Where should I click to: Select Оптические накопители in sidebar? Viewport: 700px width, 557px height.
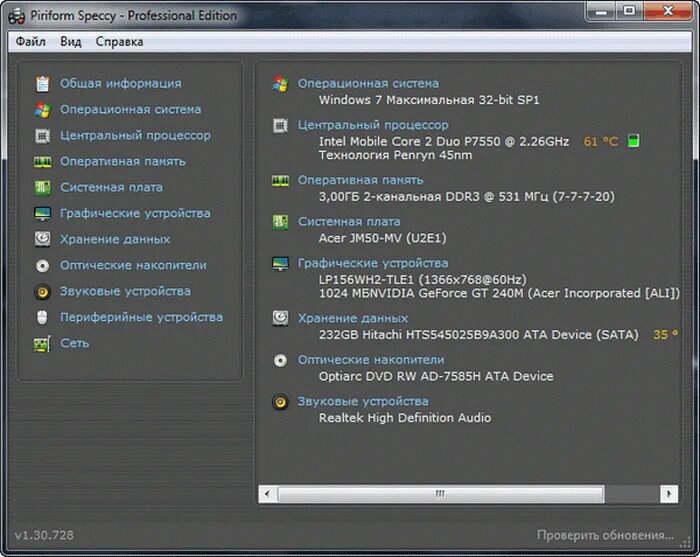click(x=133, y=265)
